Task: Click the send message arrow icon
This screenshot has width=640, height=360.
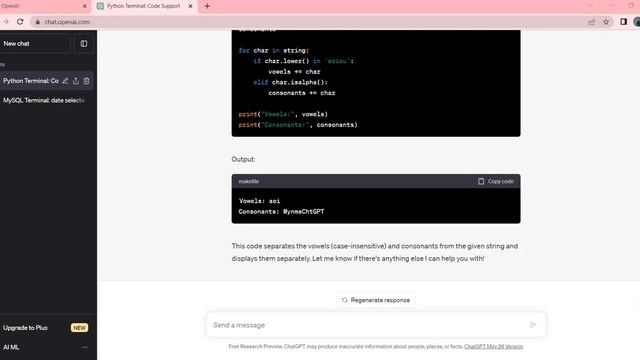Action: pos(533,325)
